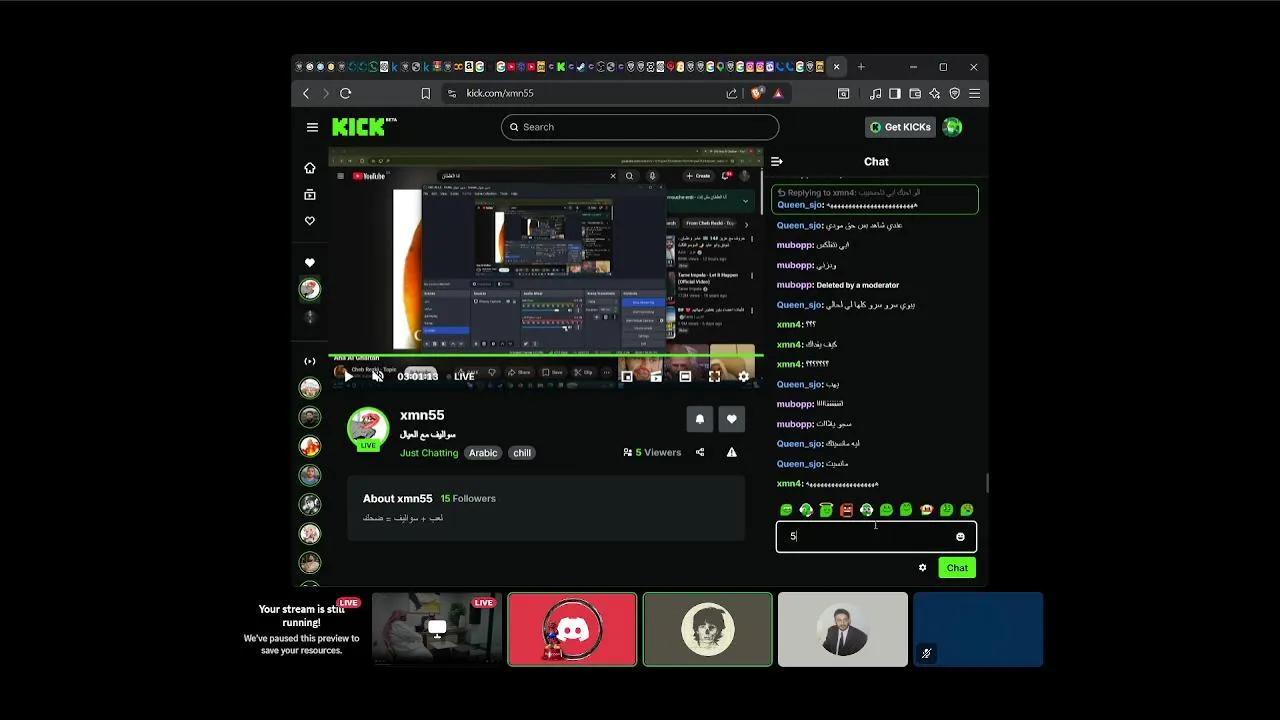Select the chill tag
This screenshot has width=1280, height=720.
click(522, 453)
